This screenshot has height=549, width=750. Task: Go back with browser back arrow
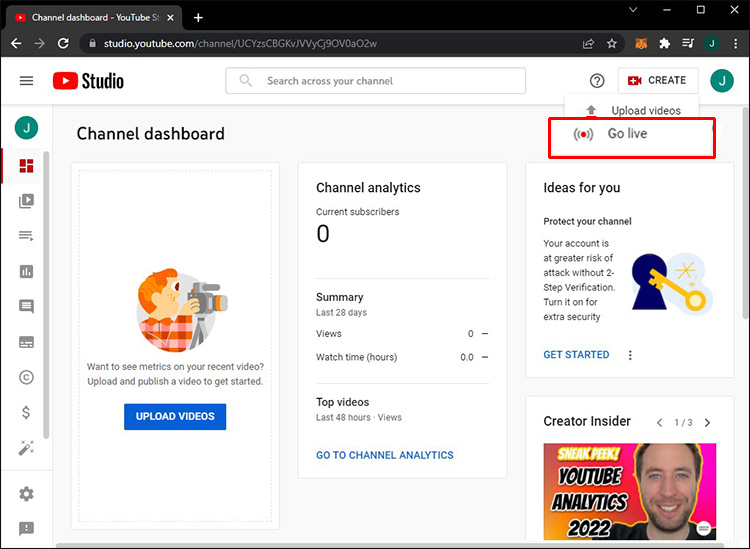coord(16,44)
